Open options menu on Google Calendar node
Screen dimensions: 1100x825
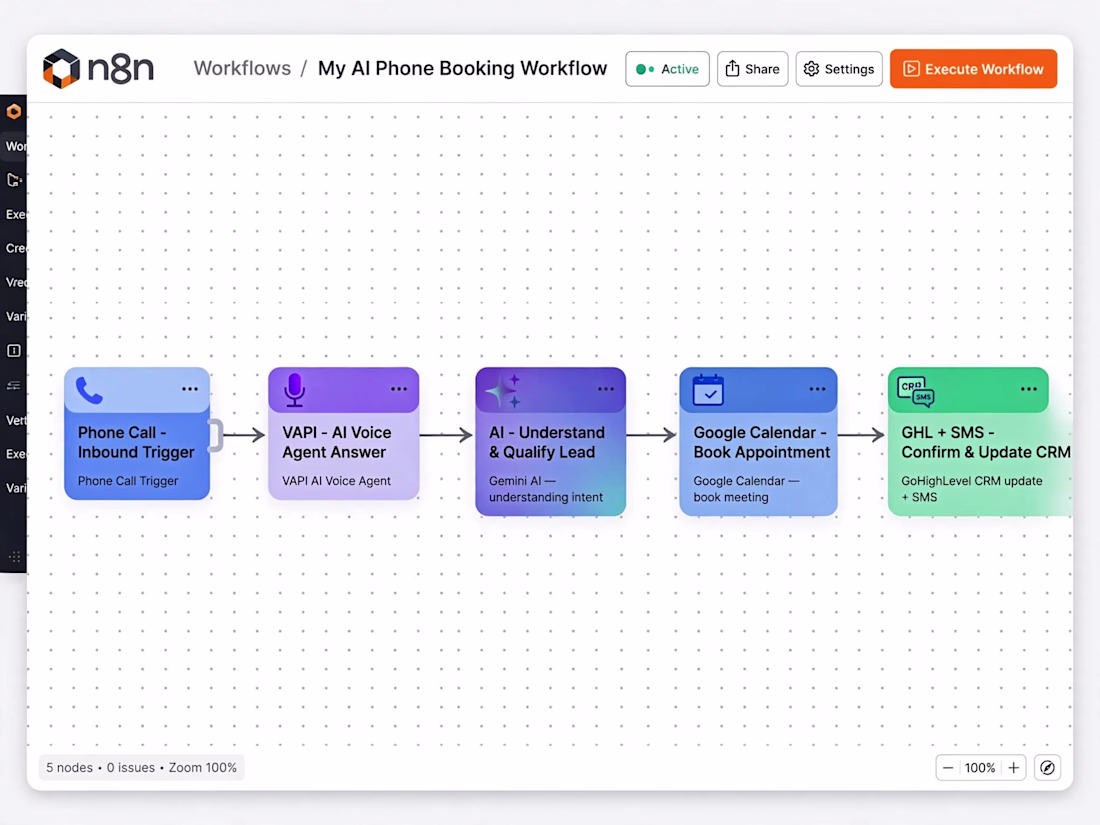817,389
